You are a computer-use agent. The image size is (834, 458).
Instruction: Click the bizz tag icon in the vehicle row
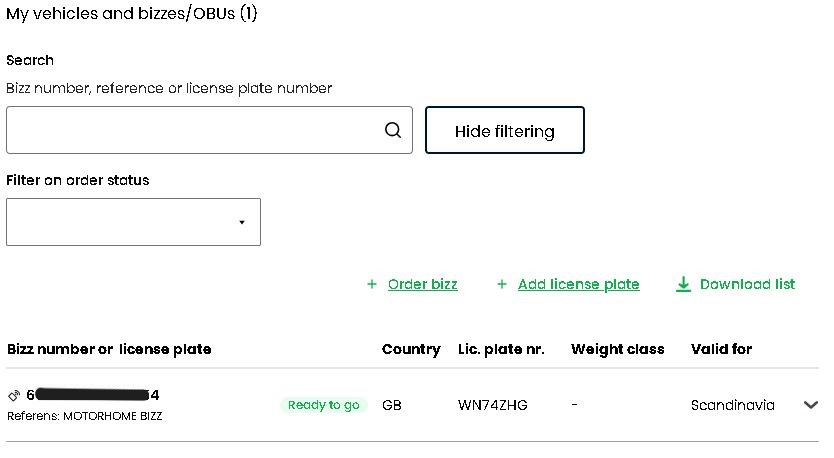pos(14,395)
